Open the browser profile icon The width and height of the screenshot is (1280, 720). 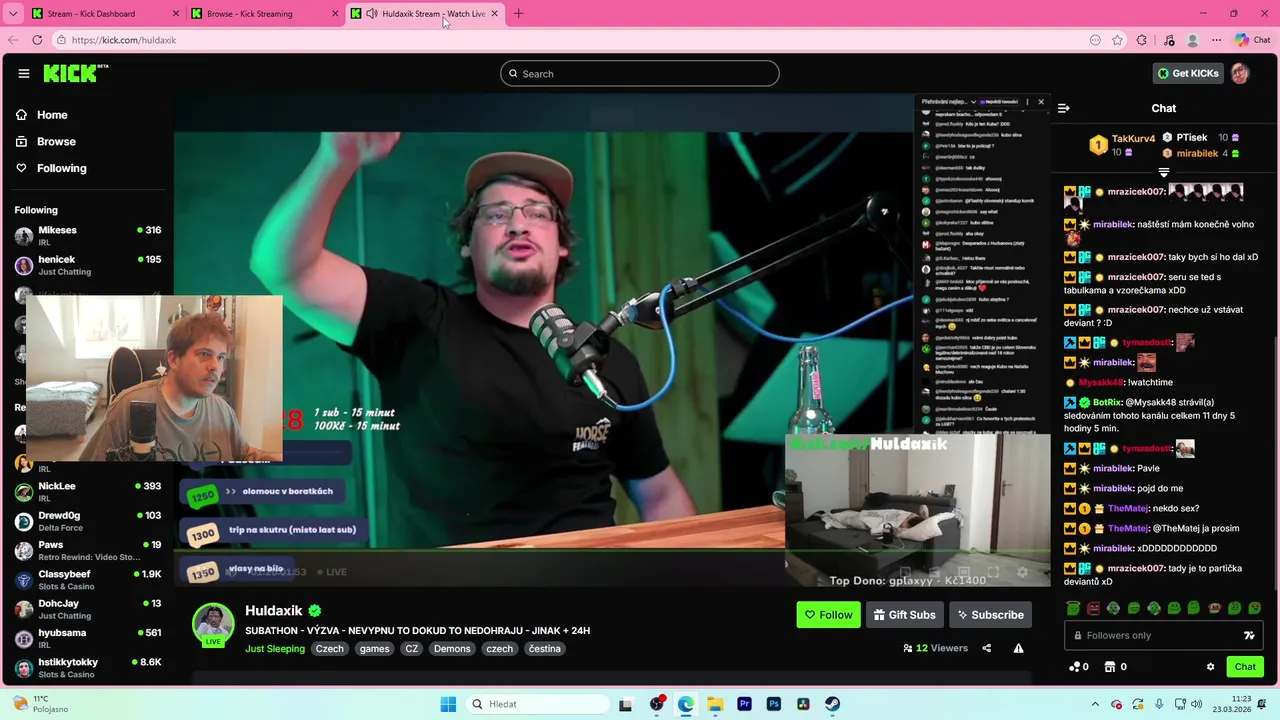click(1192, 40)
